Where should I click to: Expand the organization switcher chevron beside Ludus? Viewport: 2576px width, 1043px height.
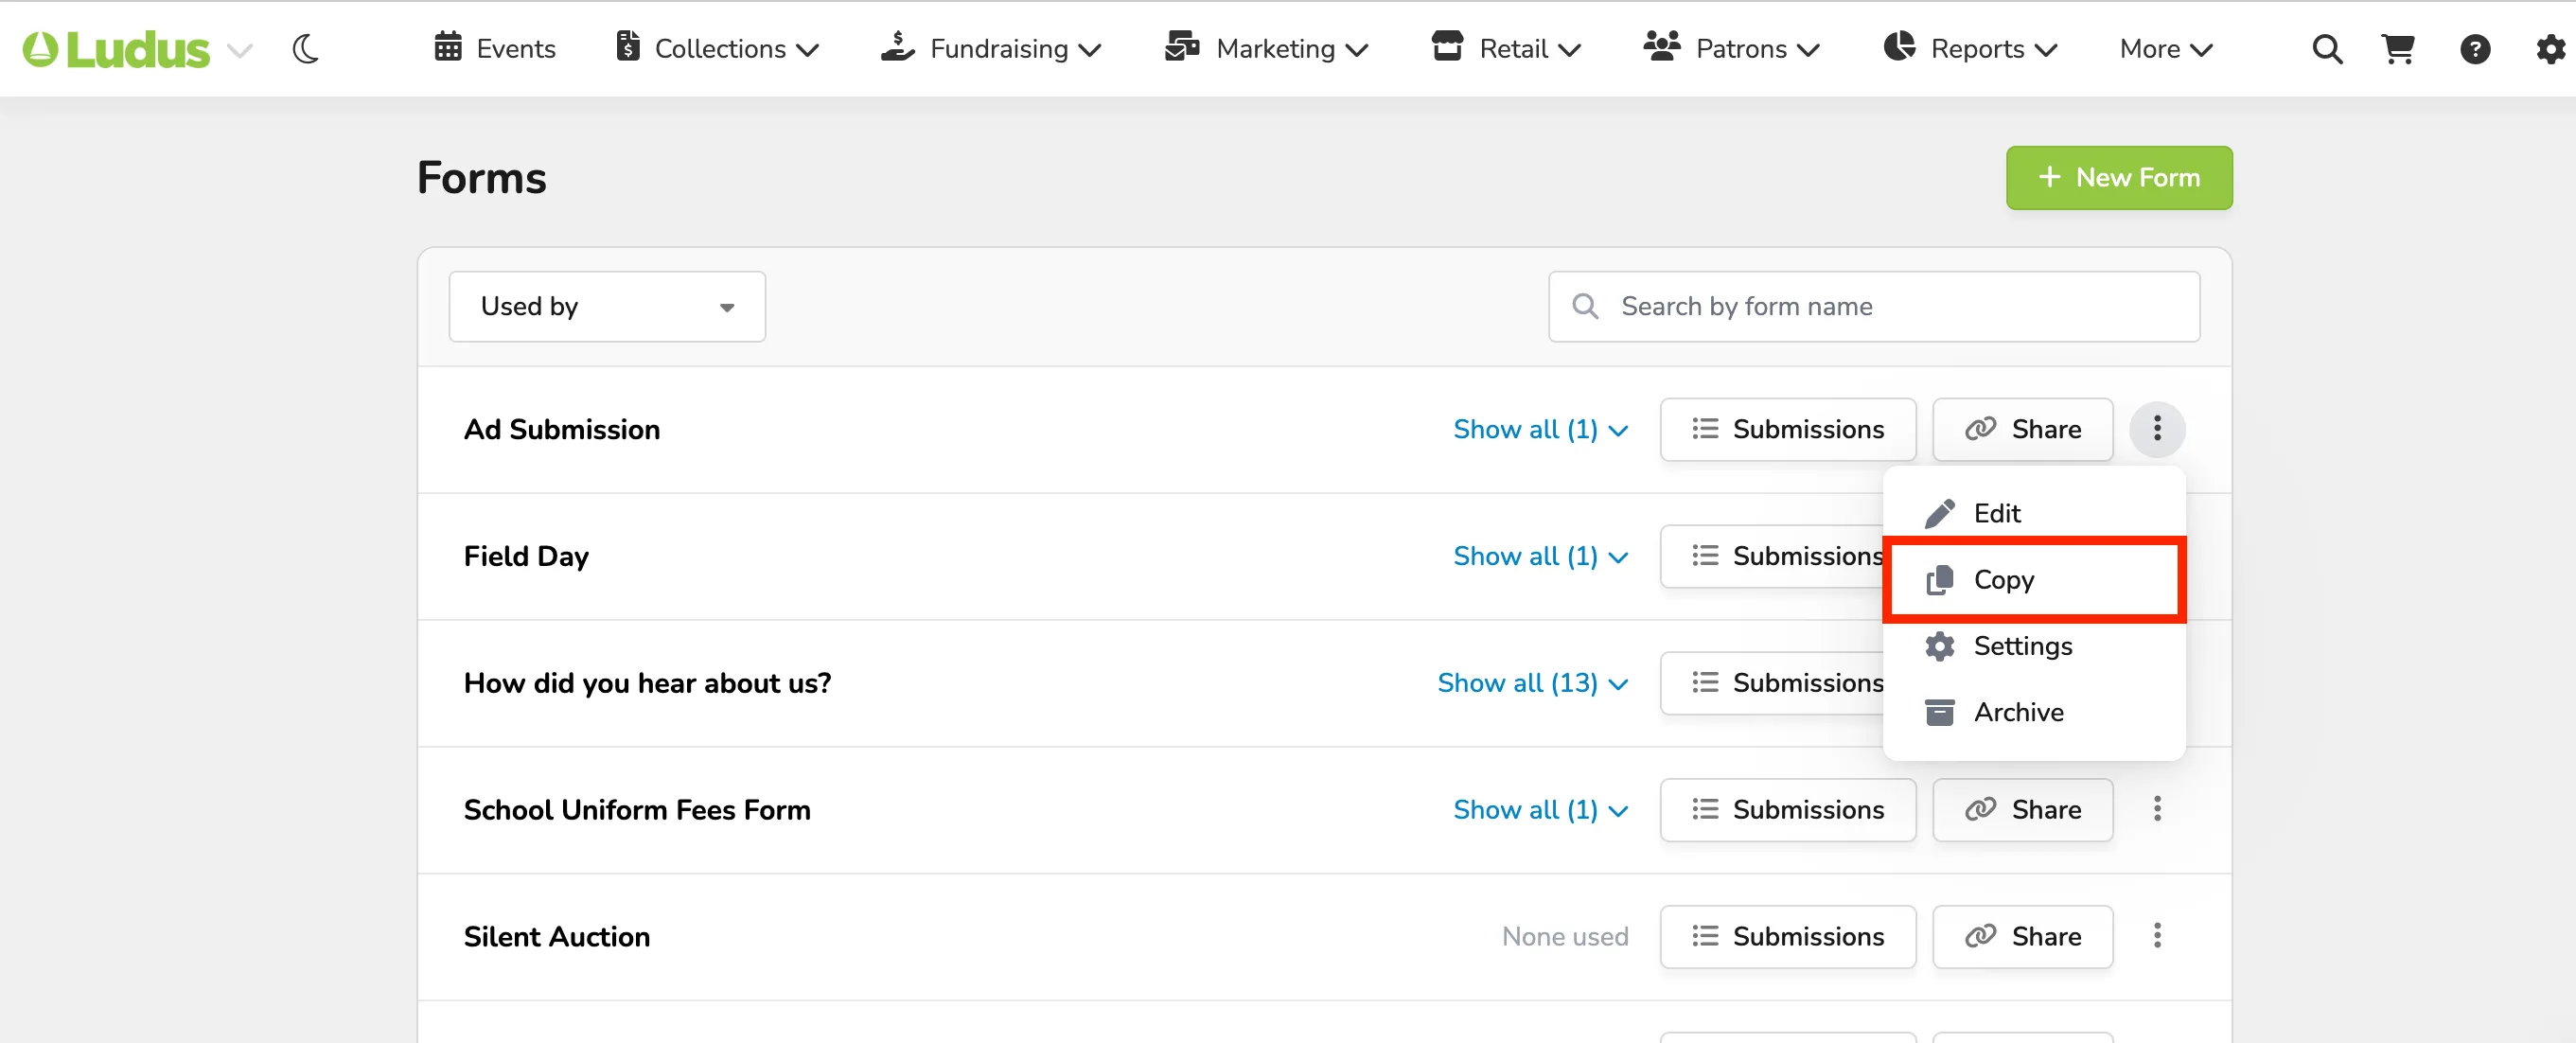click(x=240, y=50)
